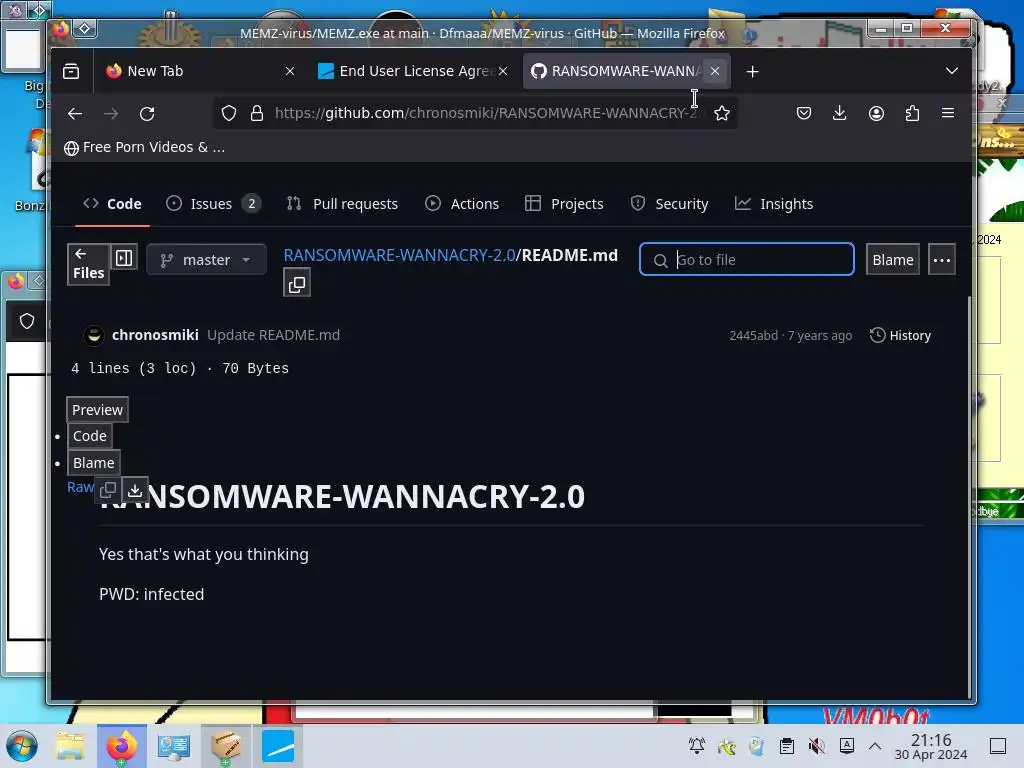Select the Code repository tab

pyautogui.click(x=112, y=204)
